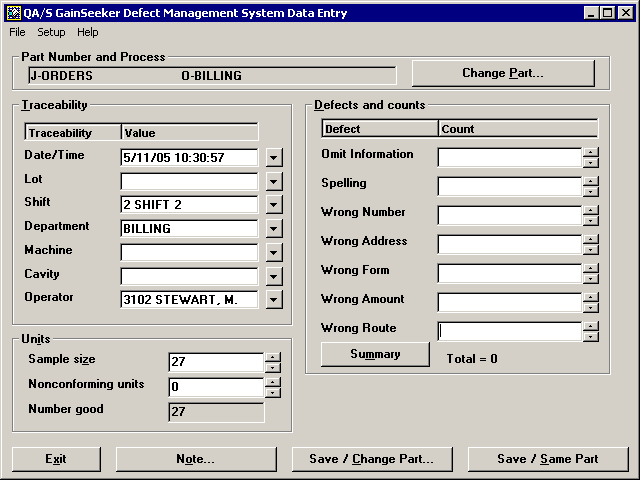640x480 pixels.
Task: Decrease Nonconforming units with down arrow
Action: pyautogui.click(x=272, y=393)
